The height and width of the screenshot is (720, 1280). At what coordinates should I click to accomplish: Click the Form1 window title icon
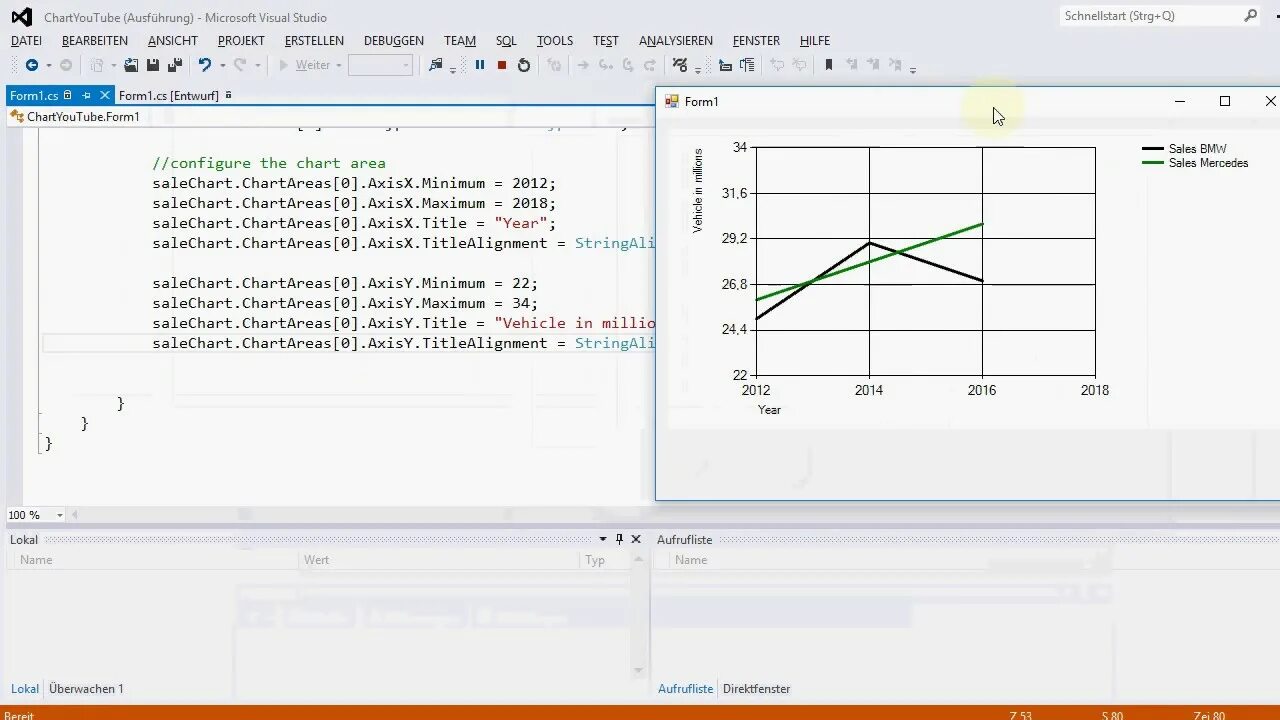click(x=672, y=101)
